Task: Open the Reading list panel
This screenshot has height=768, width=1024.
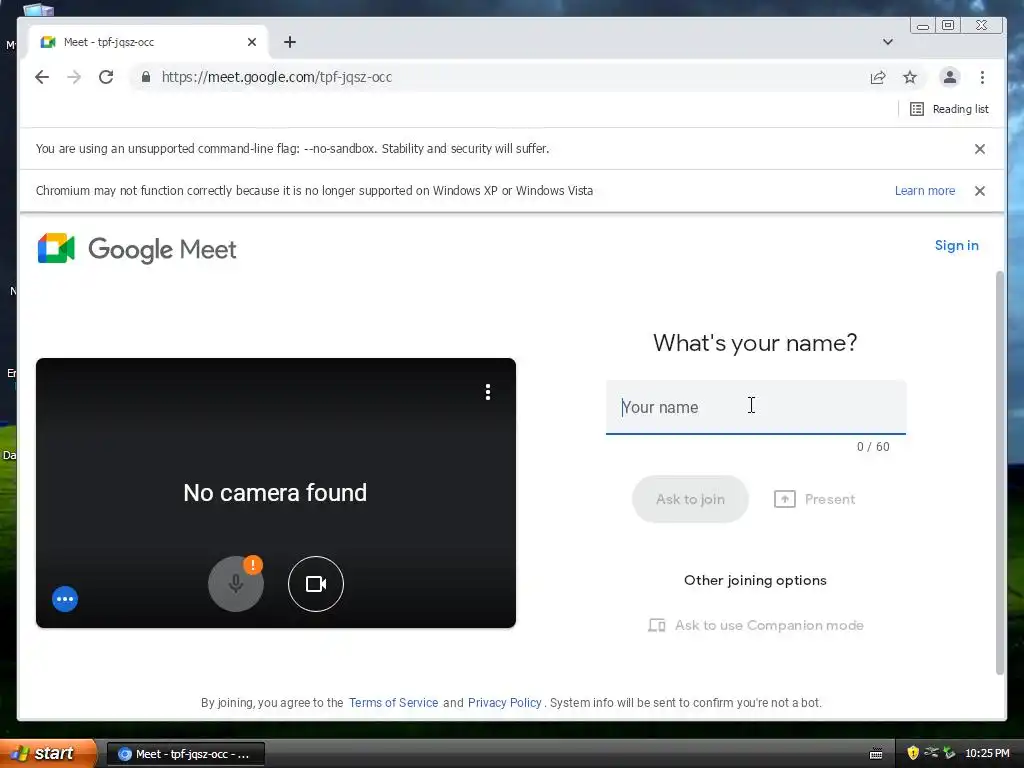Action: (x=949, y=109)
